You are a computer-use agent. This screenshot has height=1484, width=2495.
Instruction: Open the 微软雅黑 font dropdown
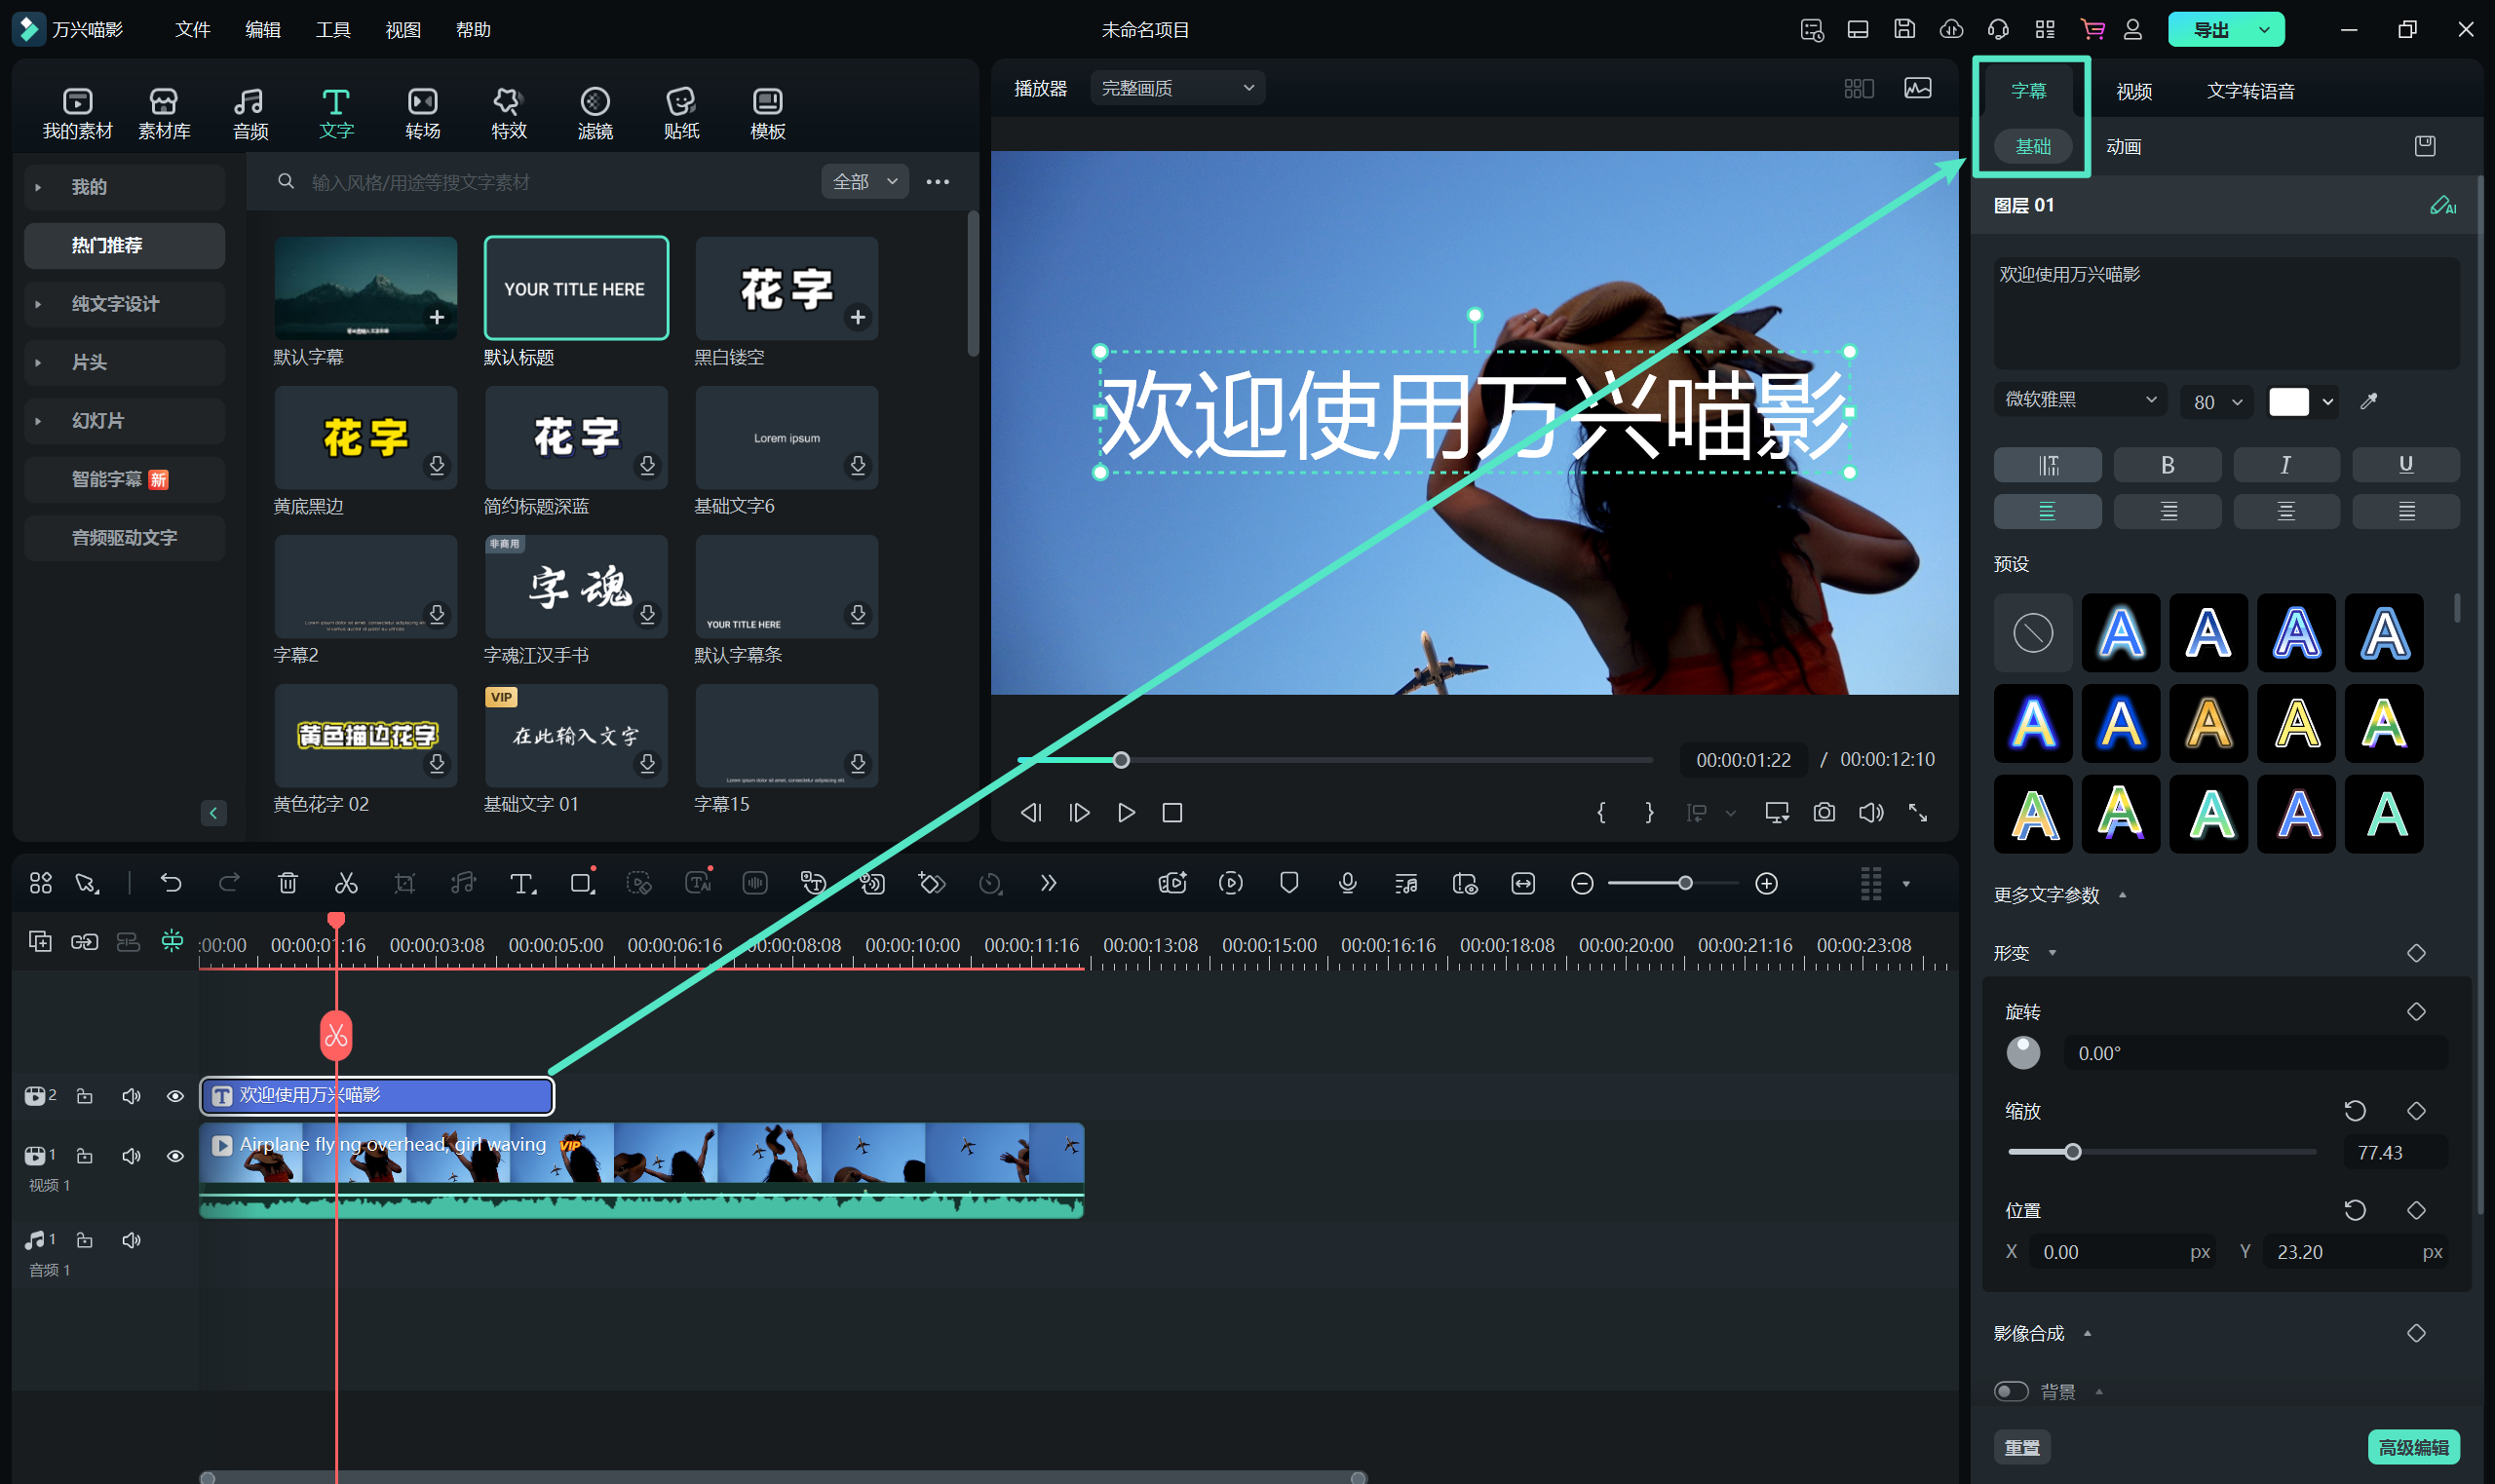[2080, 400]
